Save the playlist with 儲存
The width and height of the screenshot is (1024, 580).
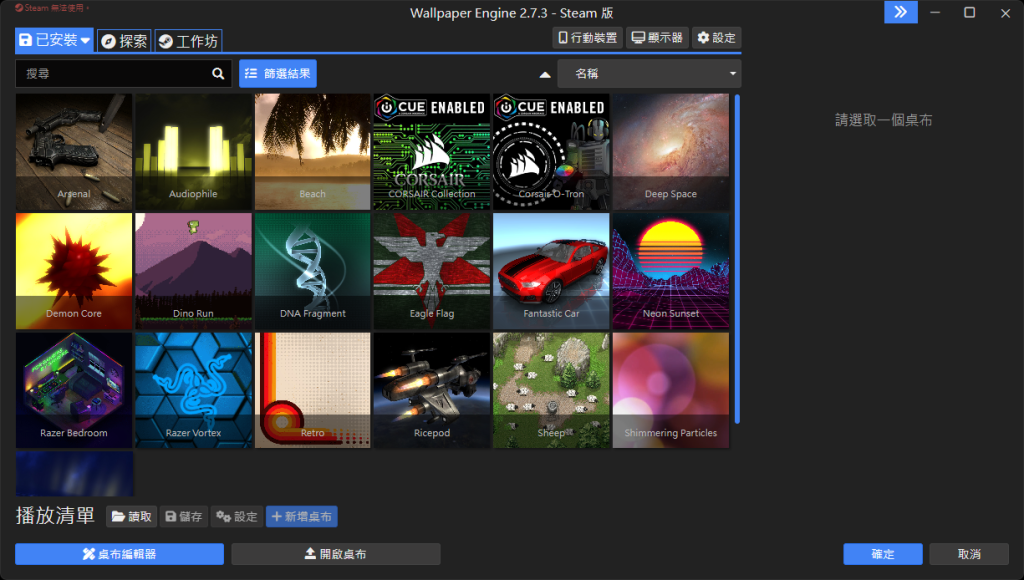[x=184, y=517]
